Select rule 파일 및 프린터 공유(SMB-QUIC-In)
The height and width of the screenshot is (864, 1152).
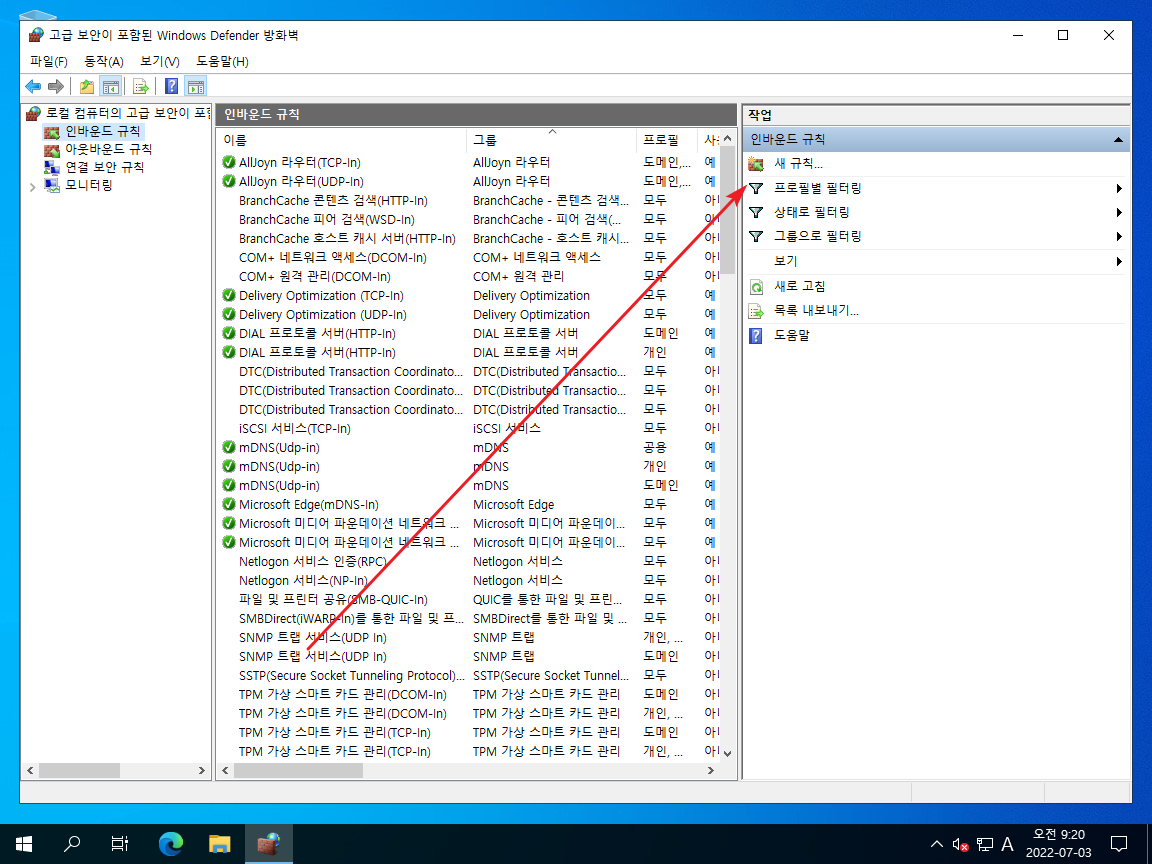(333, 600)
